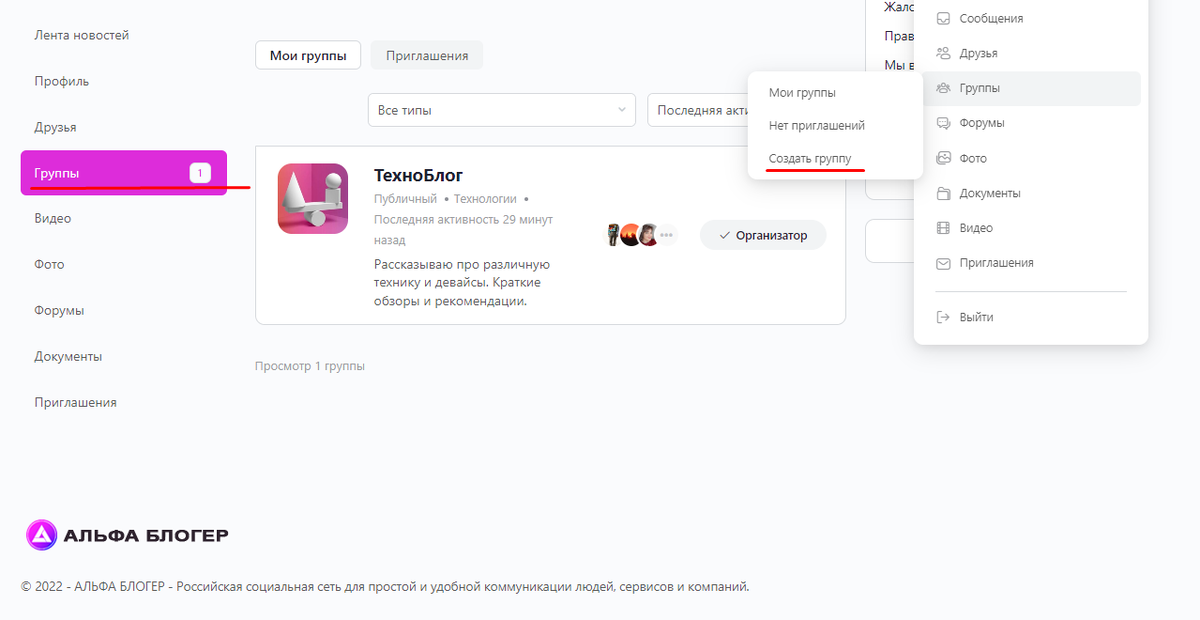This screenshot has width=1200, height=620.
Task: Click the Выйти logout arrow icon
Action: [943, 317]
